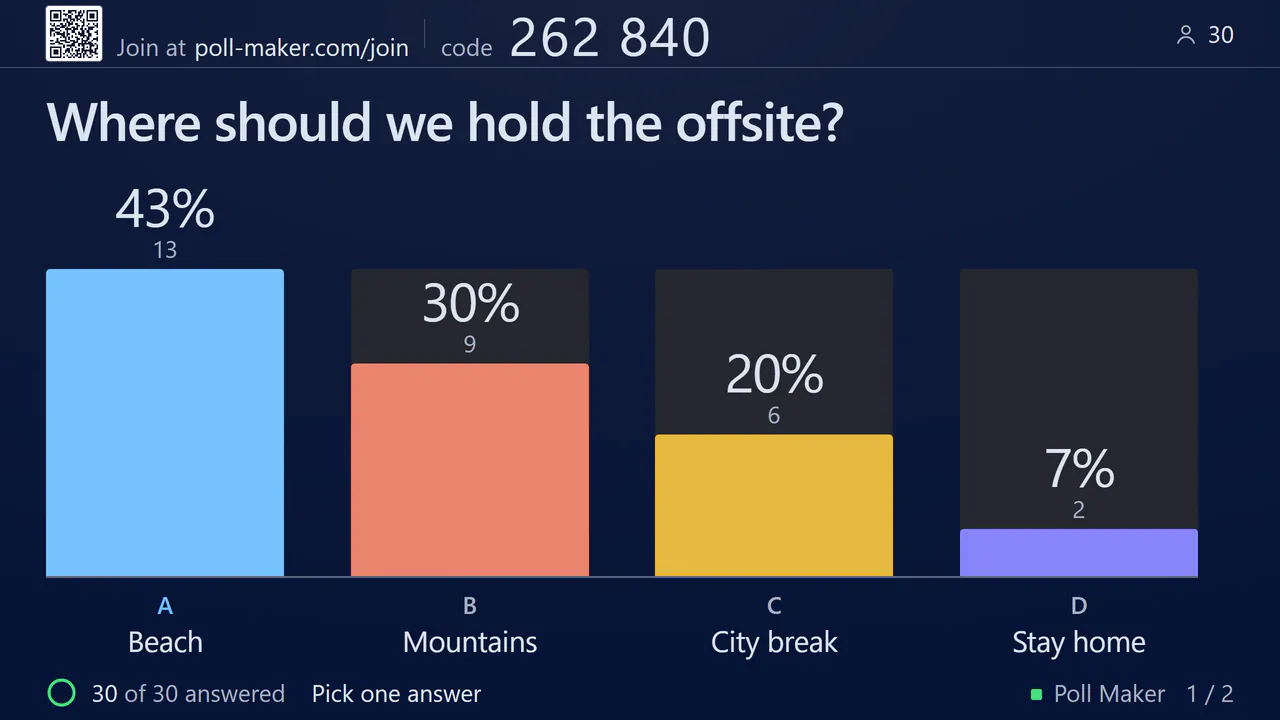
Task: Click the participants person icon
Action: click(x=1186, y=35)
